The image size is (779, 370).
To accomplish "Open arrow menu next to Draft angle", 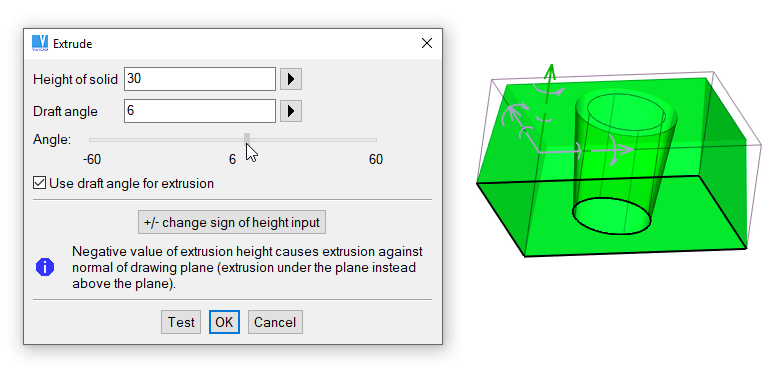I will point(291,111).
